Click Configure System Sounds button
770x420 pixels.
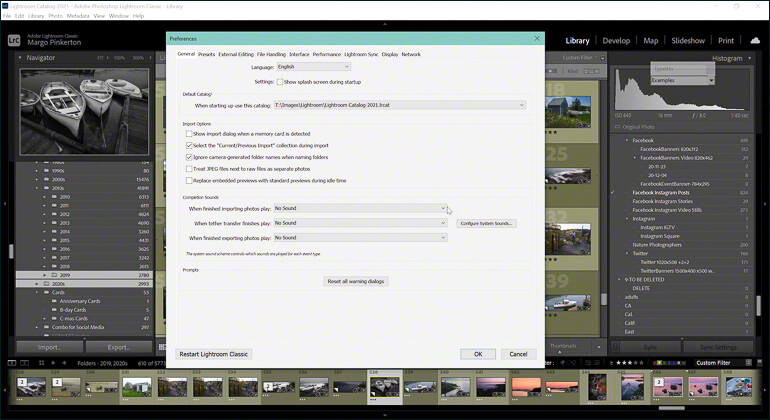coord(486,224)
